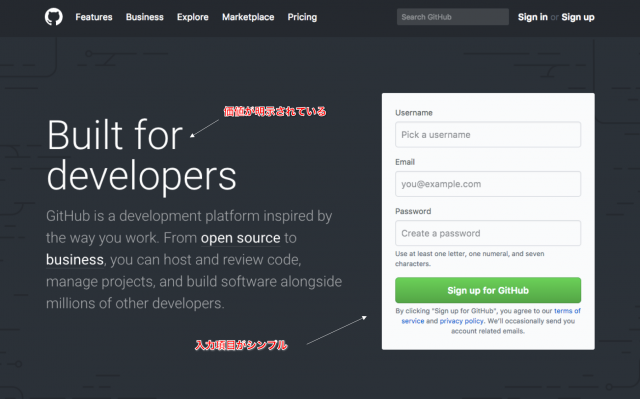Click the Password field label

[x=413, y=211]
